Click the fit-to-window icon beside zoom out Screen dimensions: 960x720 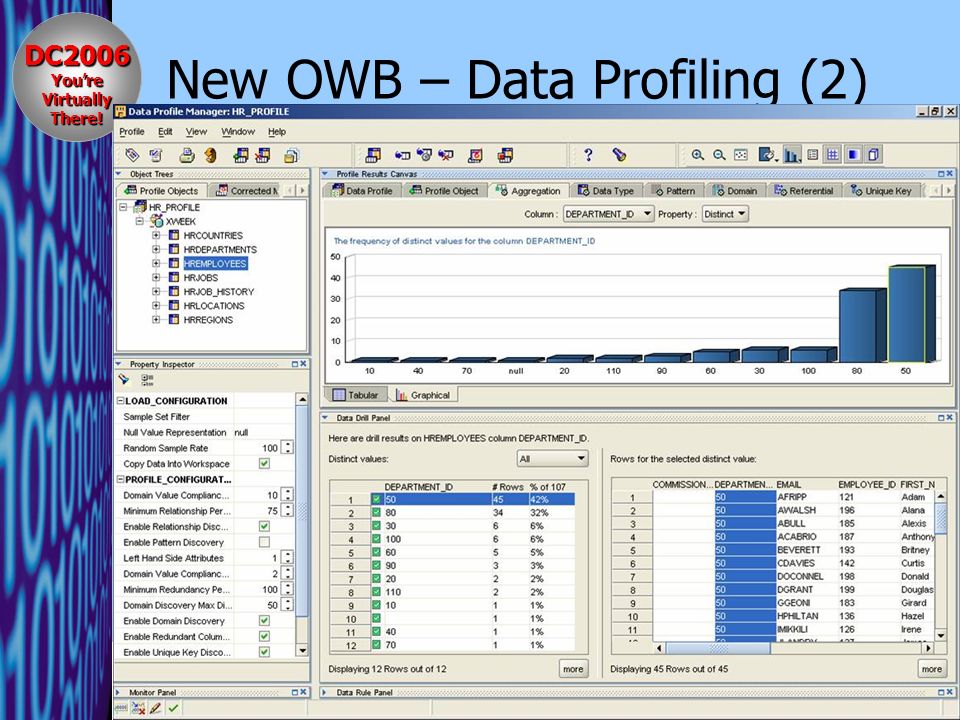(x=741, y=155)
